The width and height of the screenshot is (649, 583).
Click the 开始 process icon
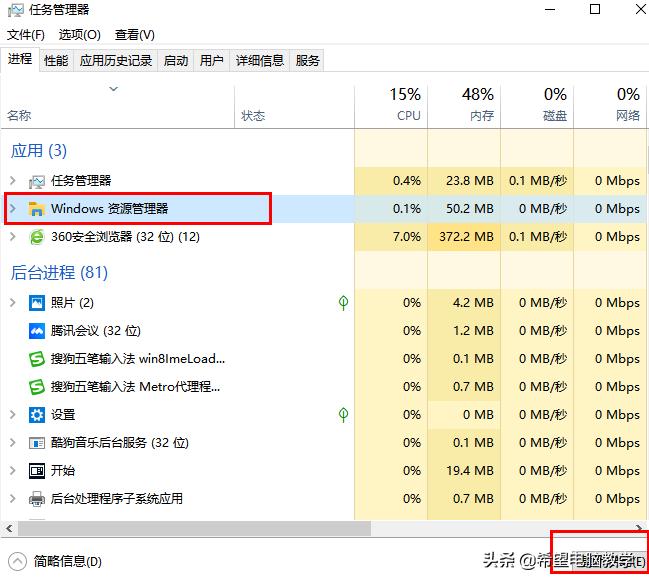(36, 471)
